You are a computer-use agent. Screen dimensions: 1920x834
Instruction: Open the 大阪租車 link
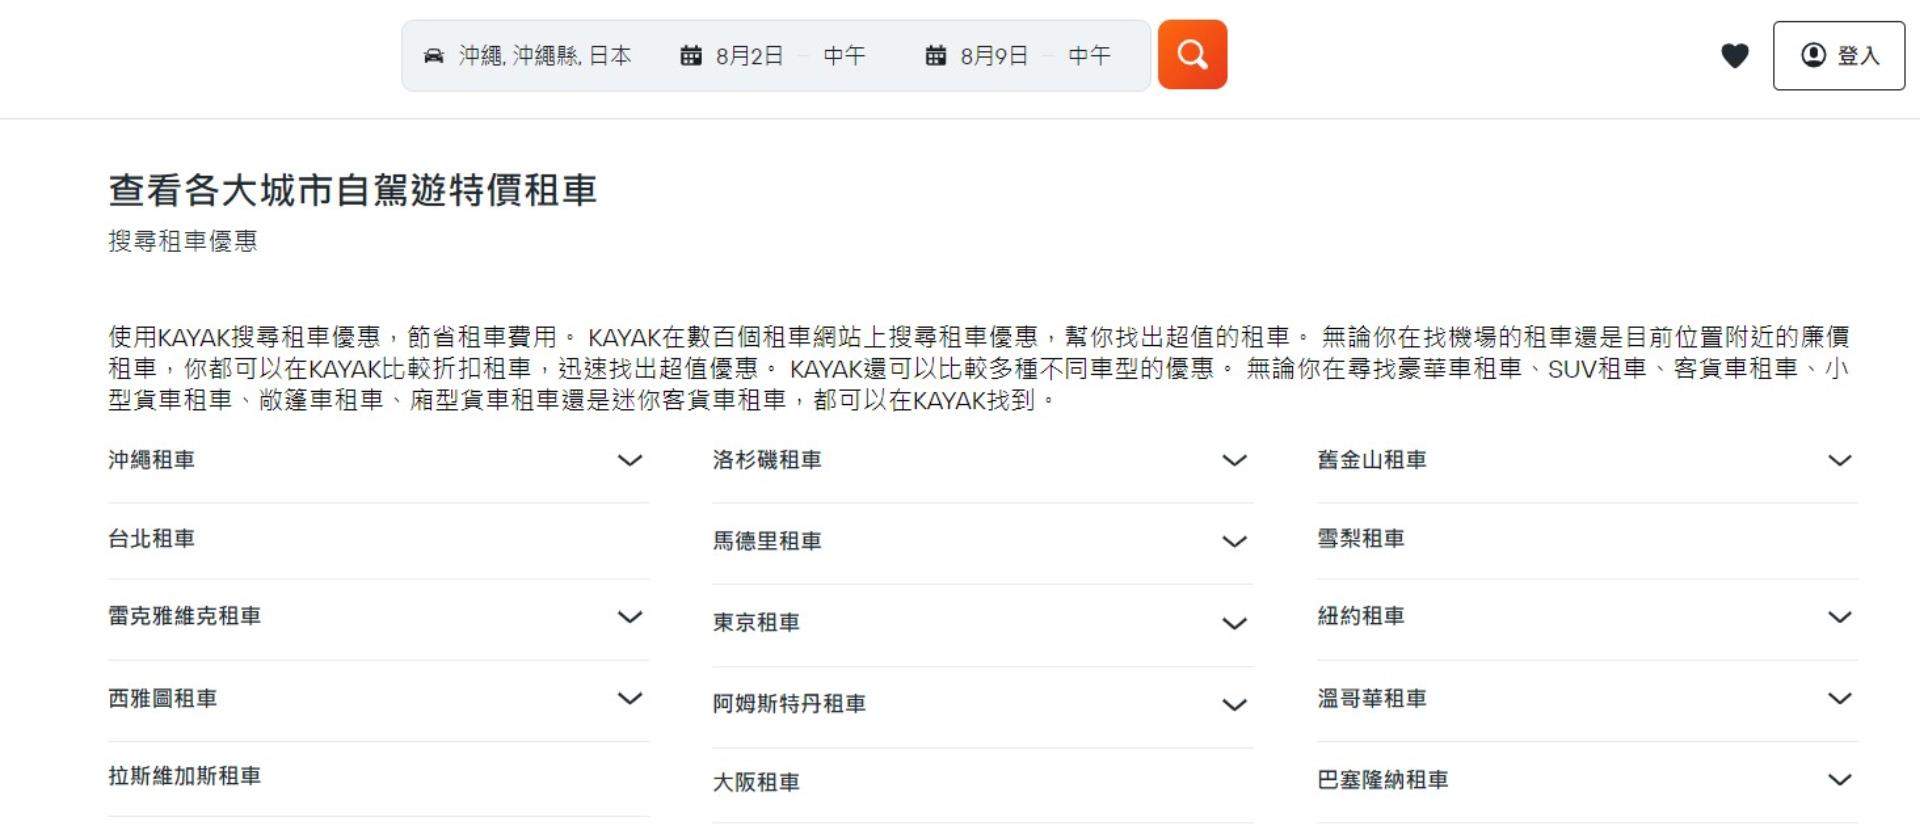point(756,783)
